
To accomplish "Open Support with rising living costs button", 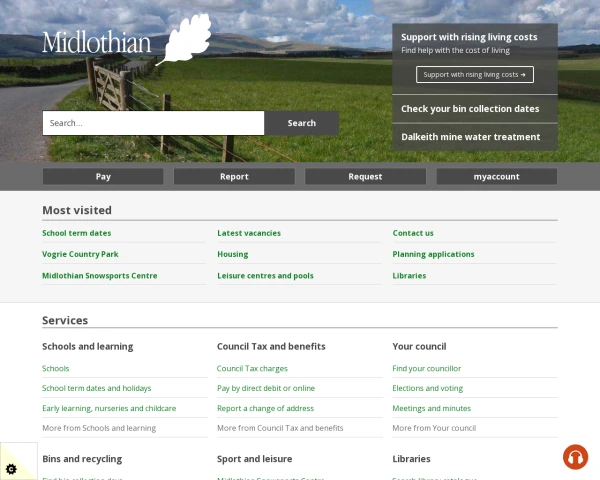I will pyautogui.click(x=474, y=75).
